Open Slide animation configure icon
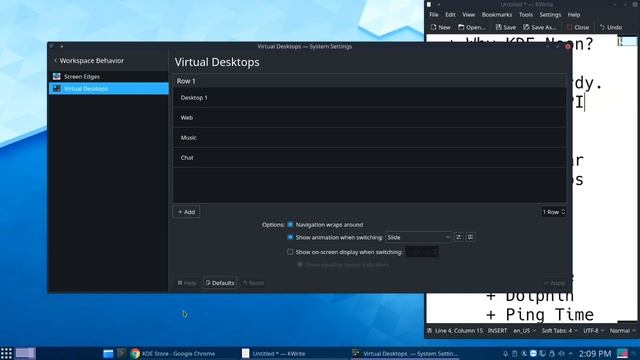640x360 pixels. pyautogui.click(x=458, y=237)
